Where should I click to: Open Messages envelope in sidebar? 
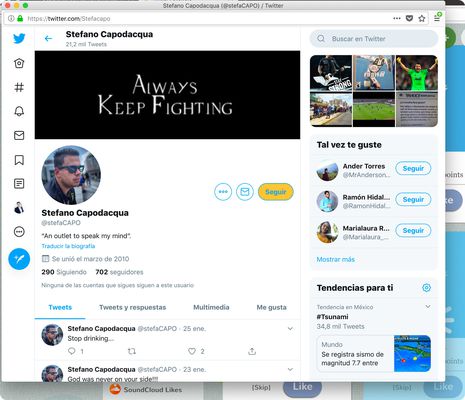pyautogui.click(x=19, y=135)
